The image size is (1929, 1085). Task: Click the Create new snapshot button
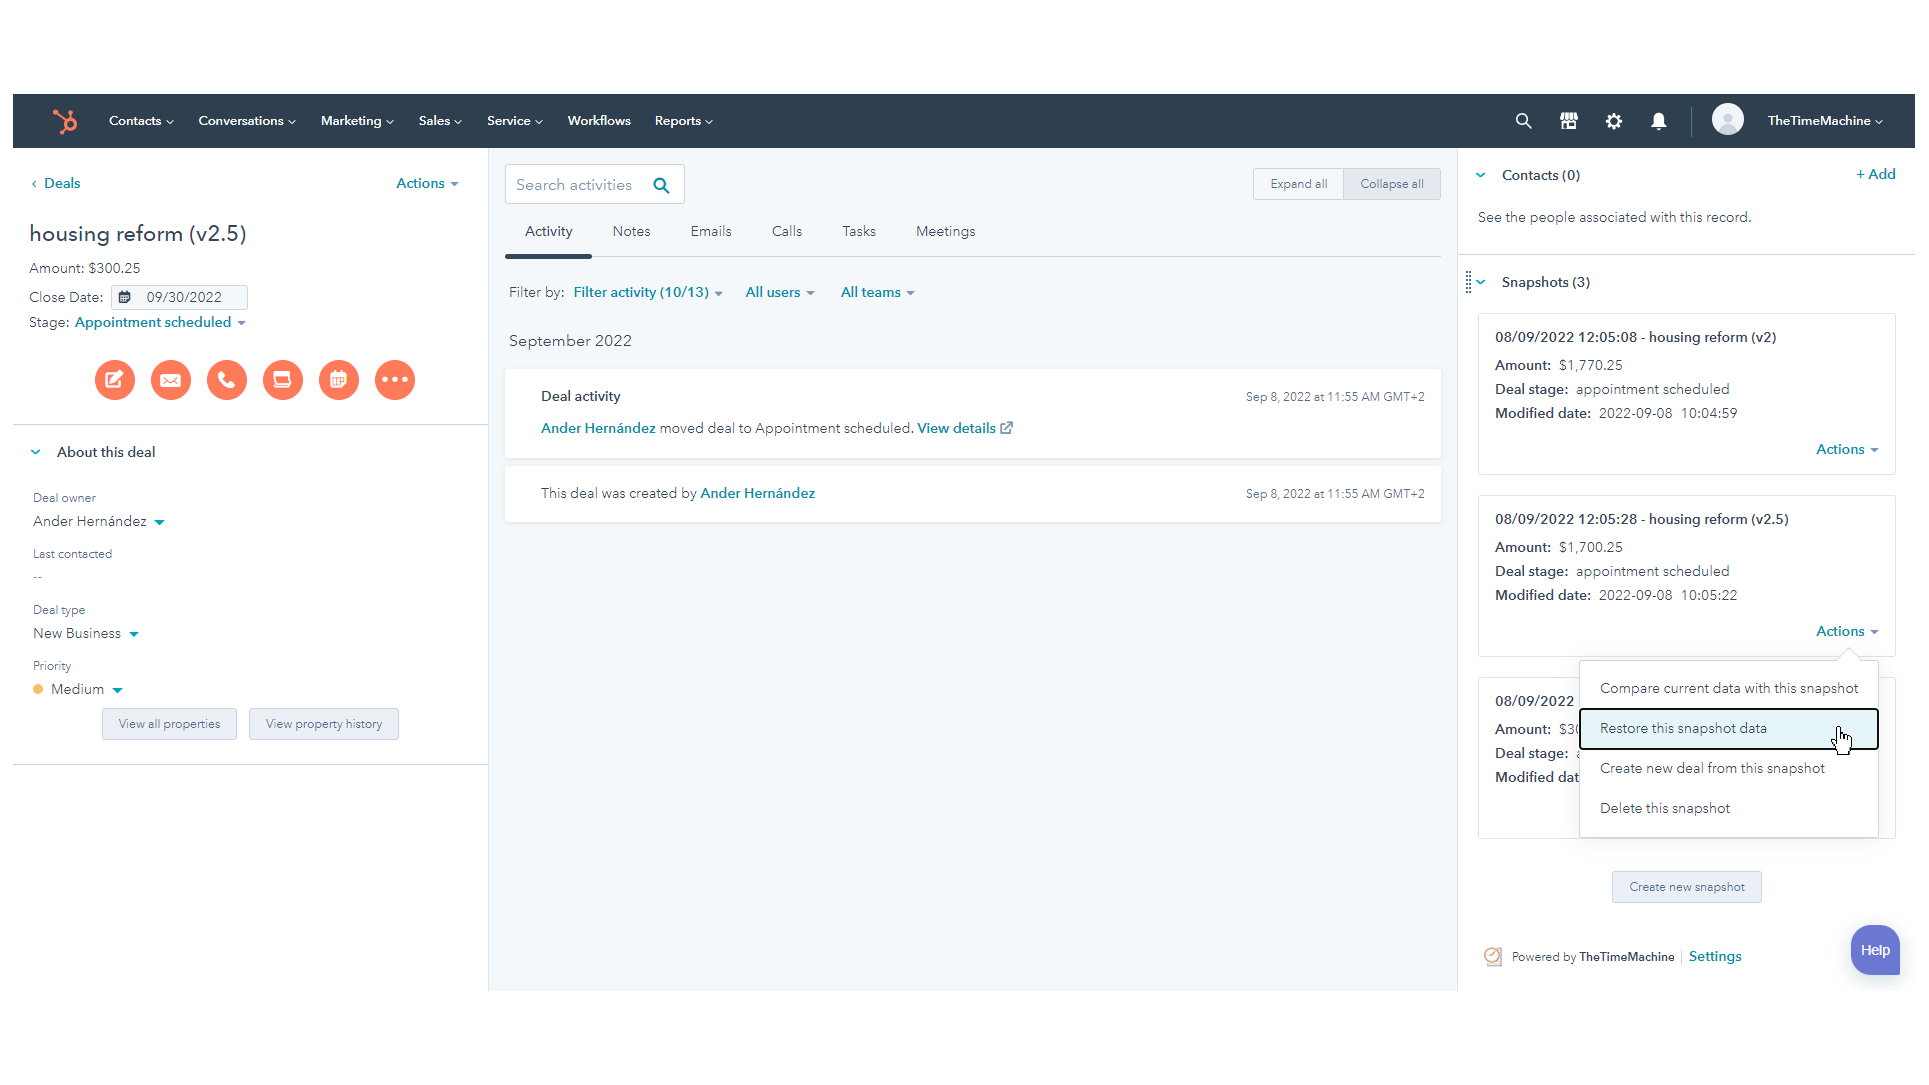[x=1686, y=887]
